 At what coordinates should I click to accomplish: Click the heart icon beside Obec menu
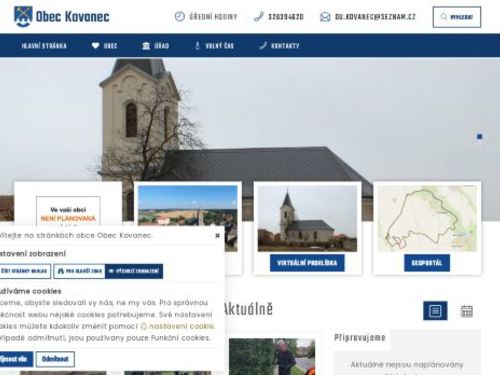95,46
